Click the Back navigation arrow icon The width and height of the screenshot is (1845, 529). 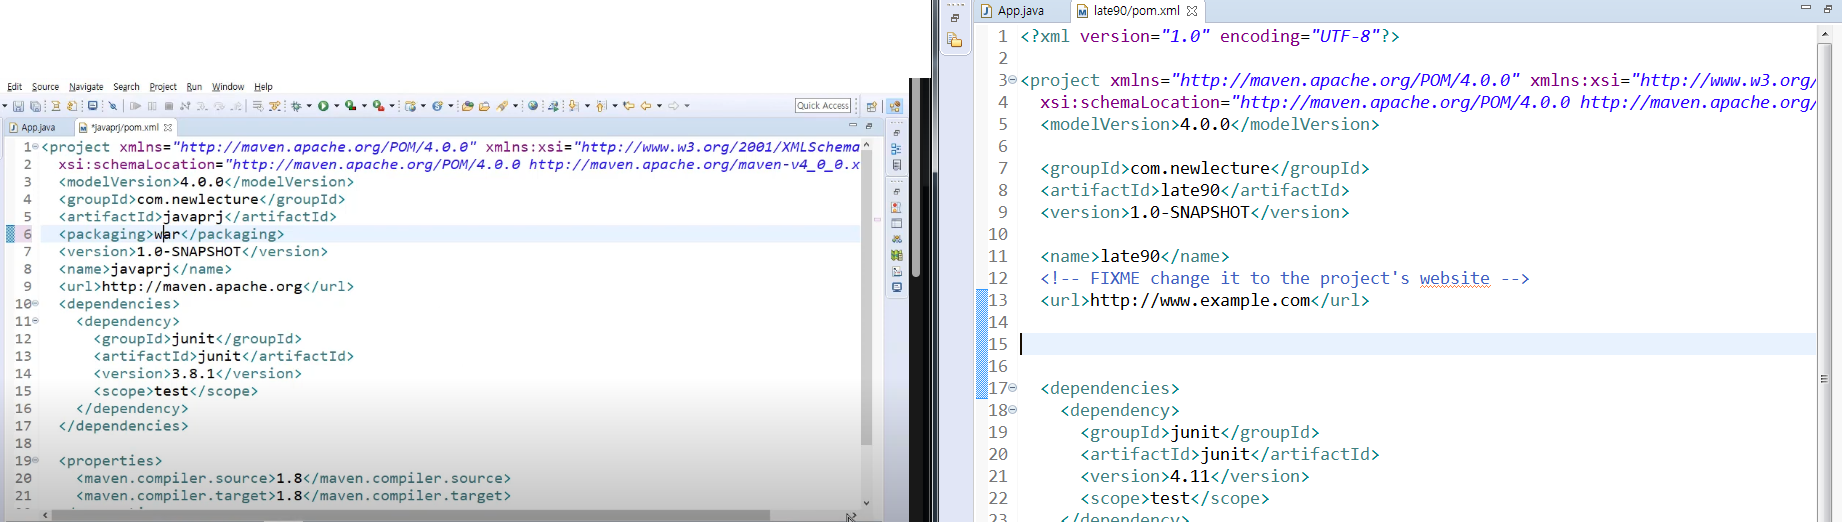(646, 105)
